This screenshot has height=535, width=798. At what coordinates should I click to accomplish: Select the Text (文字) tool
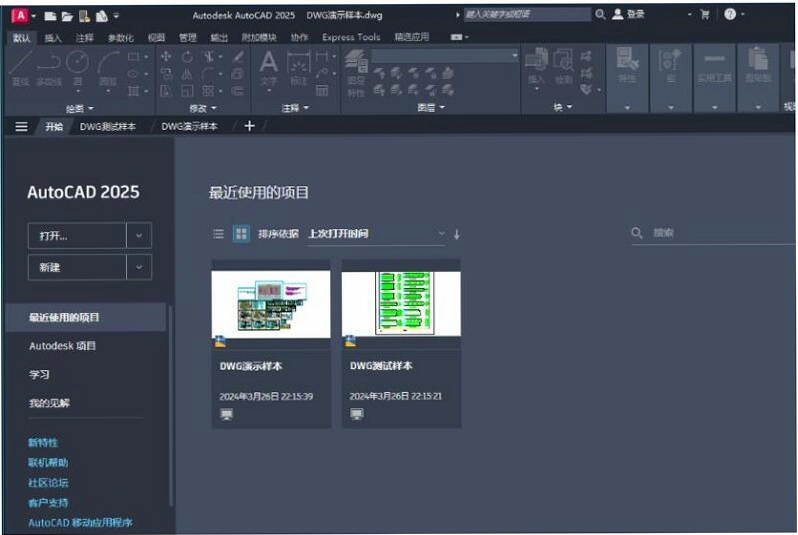coord(269,68)
